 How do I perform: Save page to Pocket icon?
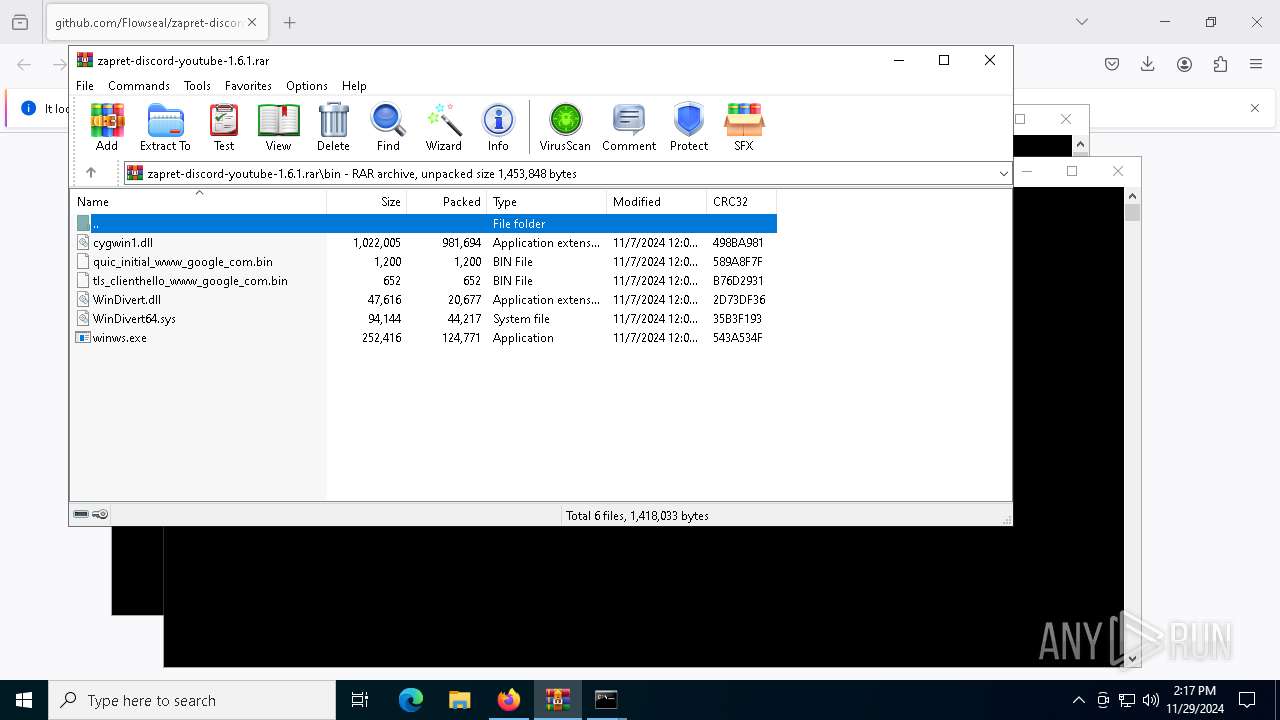[1112, 64]
